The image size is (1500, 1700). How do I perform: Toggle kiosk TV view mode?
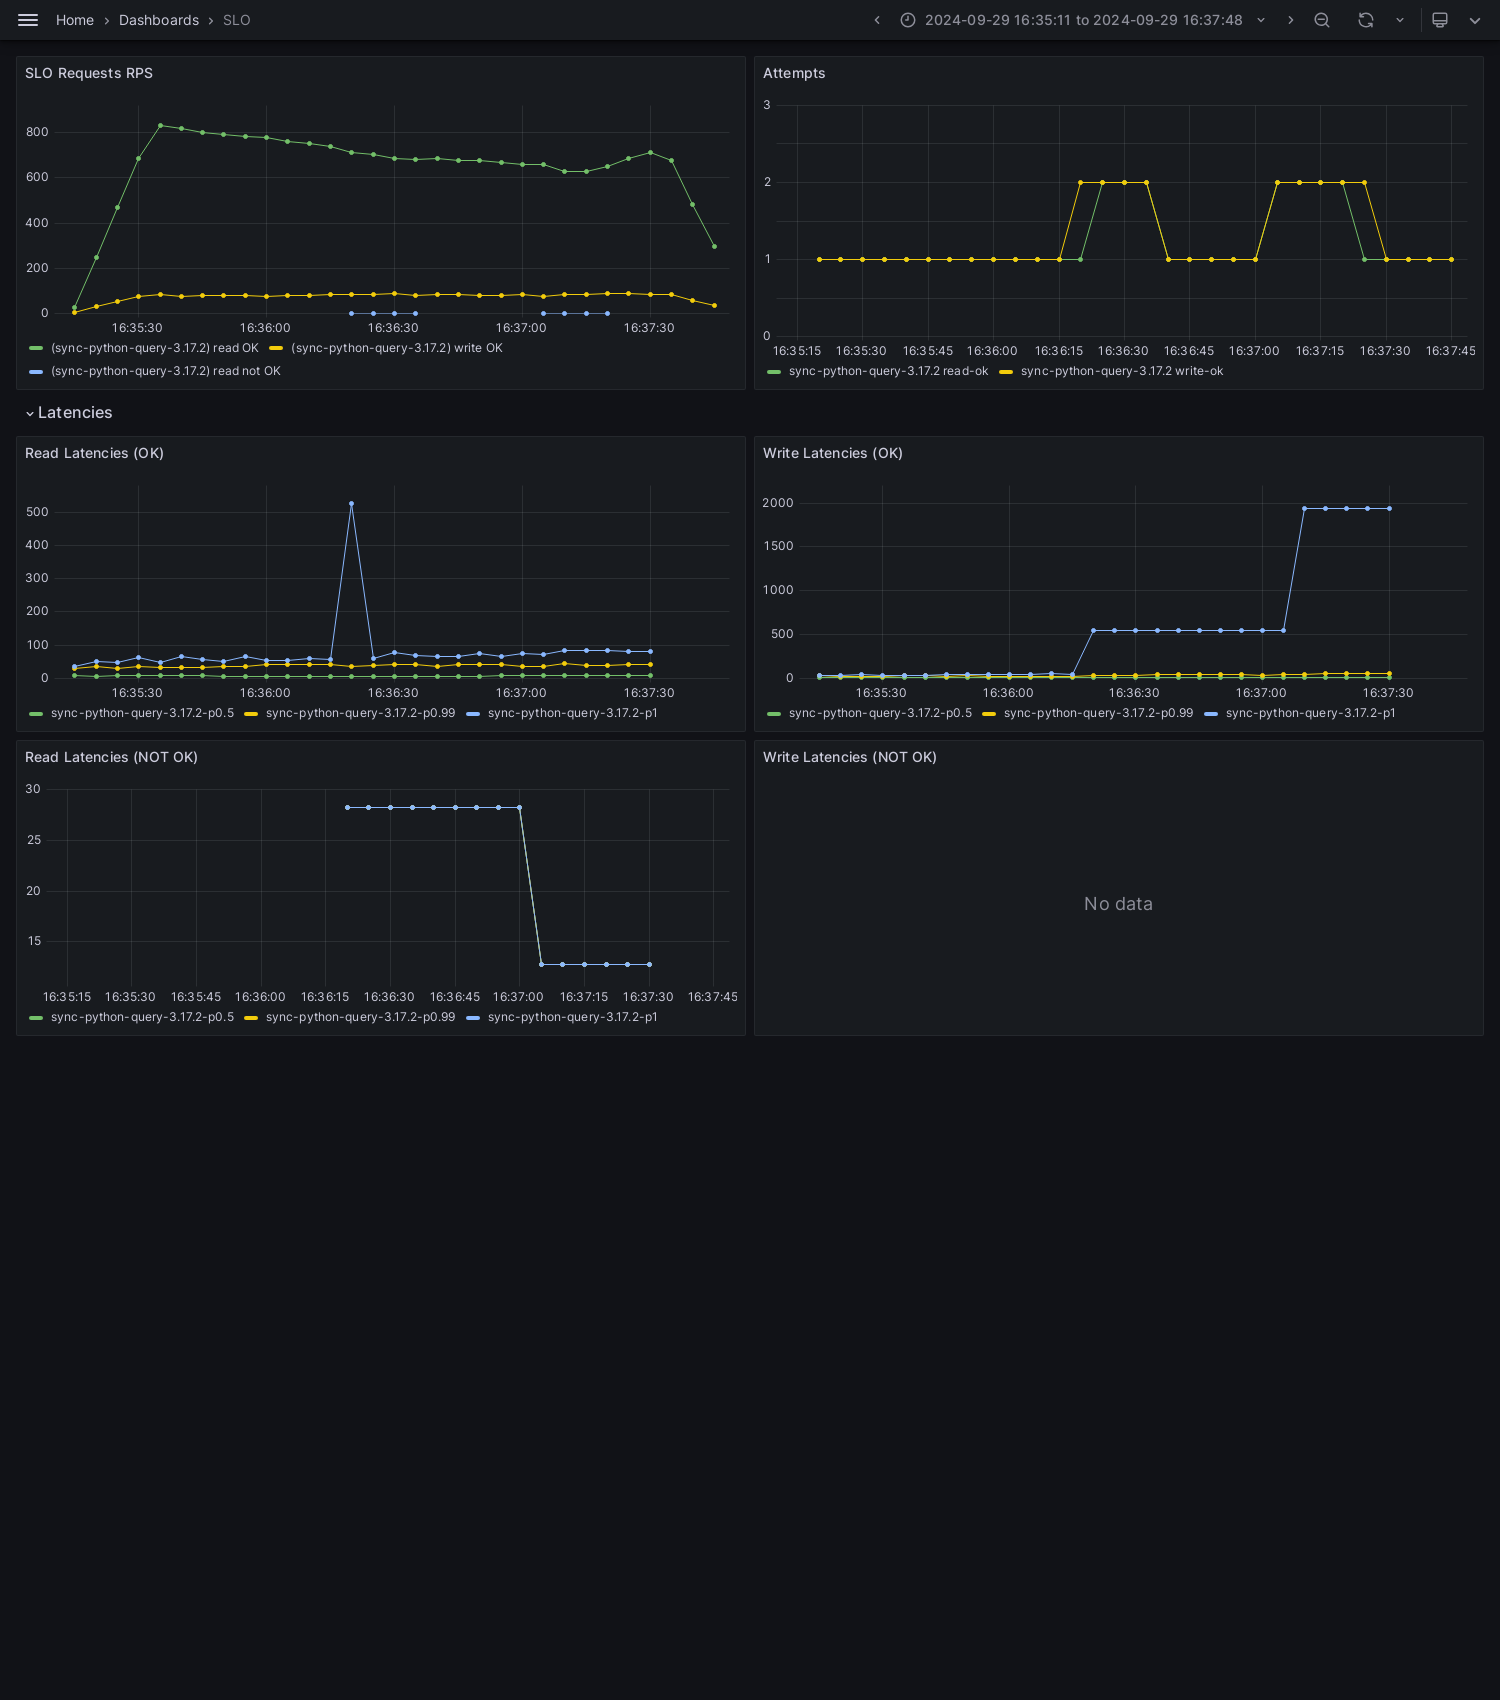coord(1440,20)
